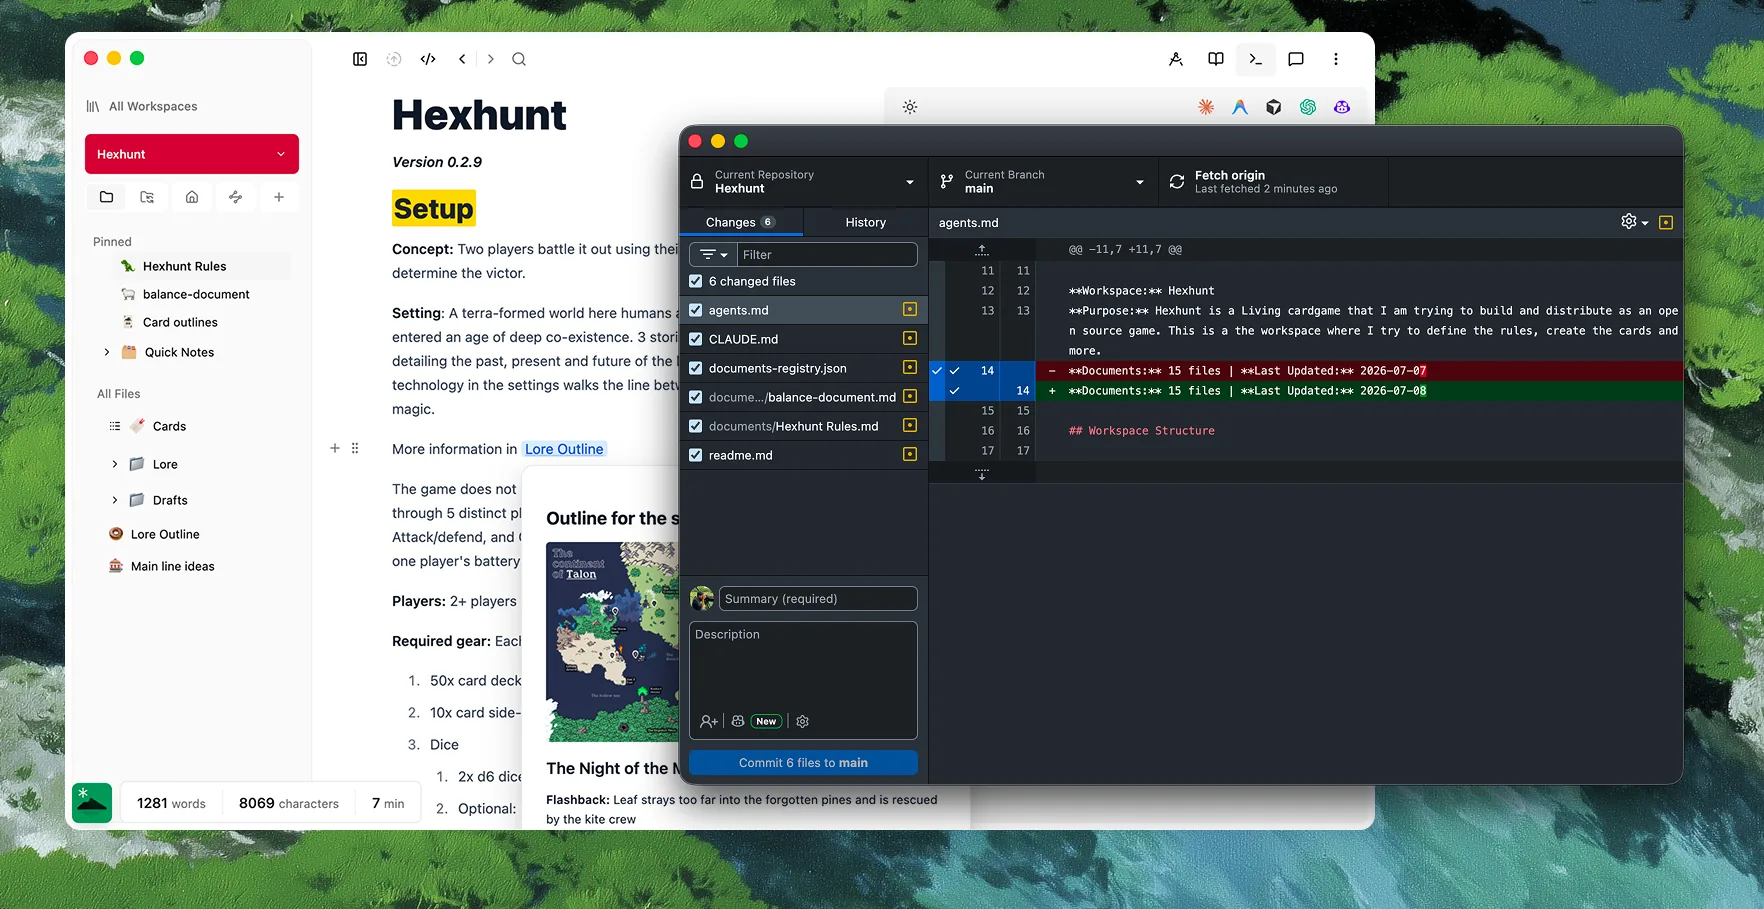Screen dimensions: 1764x909
Task: Click the drafting compass icon in notes toolbar
Action: tap(1176, 59)
